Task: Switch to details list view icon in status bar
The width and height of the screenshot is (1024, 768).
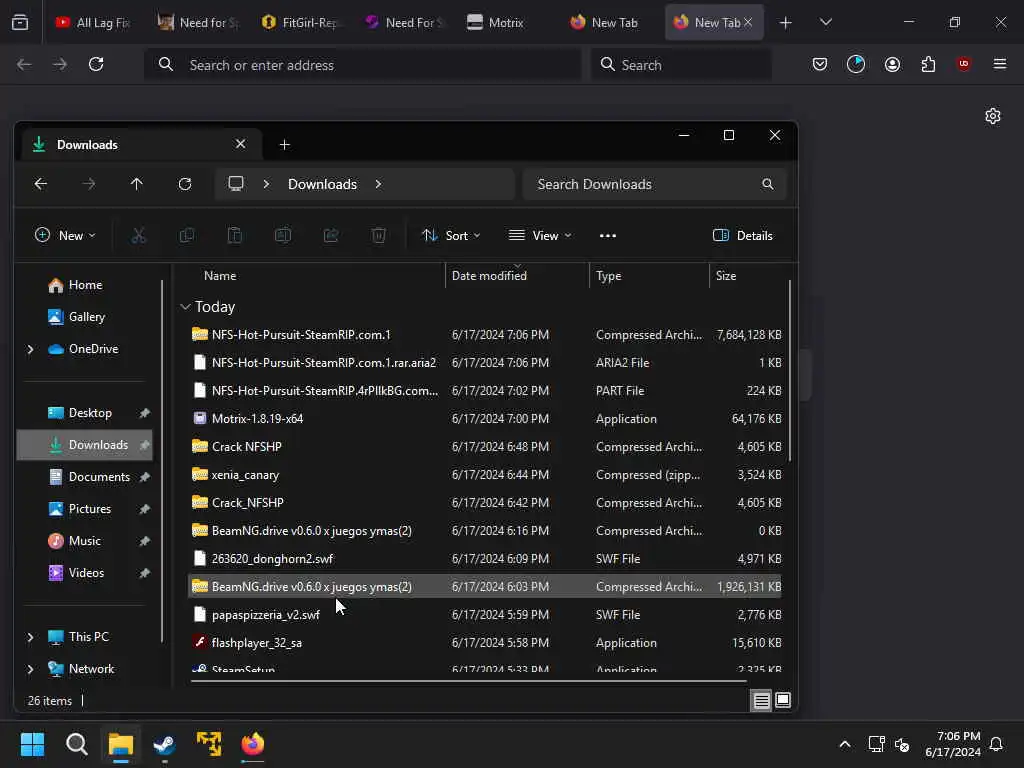Action: coord(761,701)
